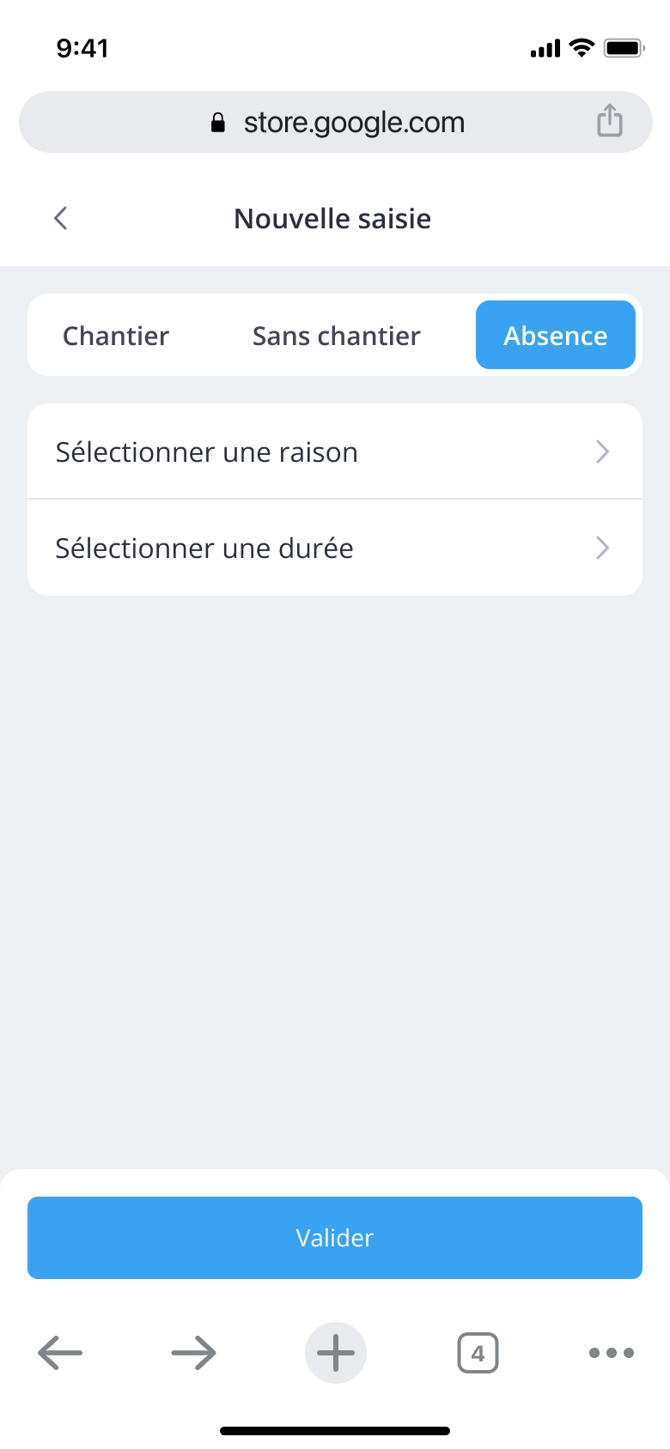Tap the back chevron beside Nouvelle saisie
This screenshot has height=1449, width=670.
coord(61,218)
